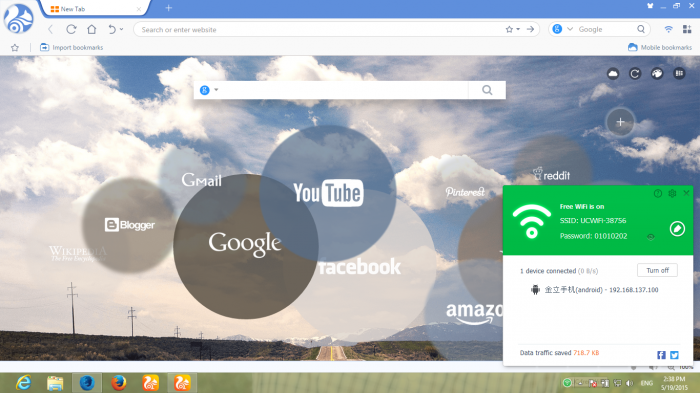700x393 pixels.
Task: Open the Blogger speed dial bubble
Action: 129,225
